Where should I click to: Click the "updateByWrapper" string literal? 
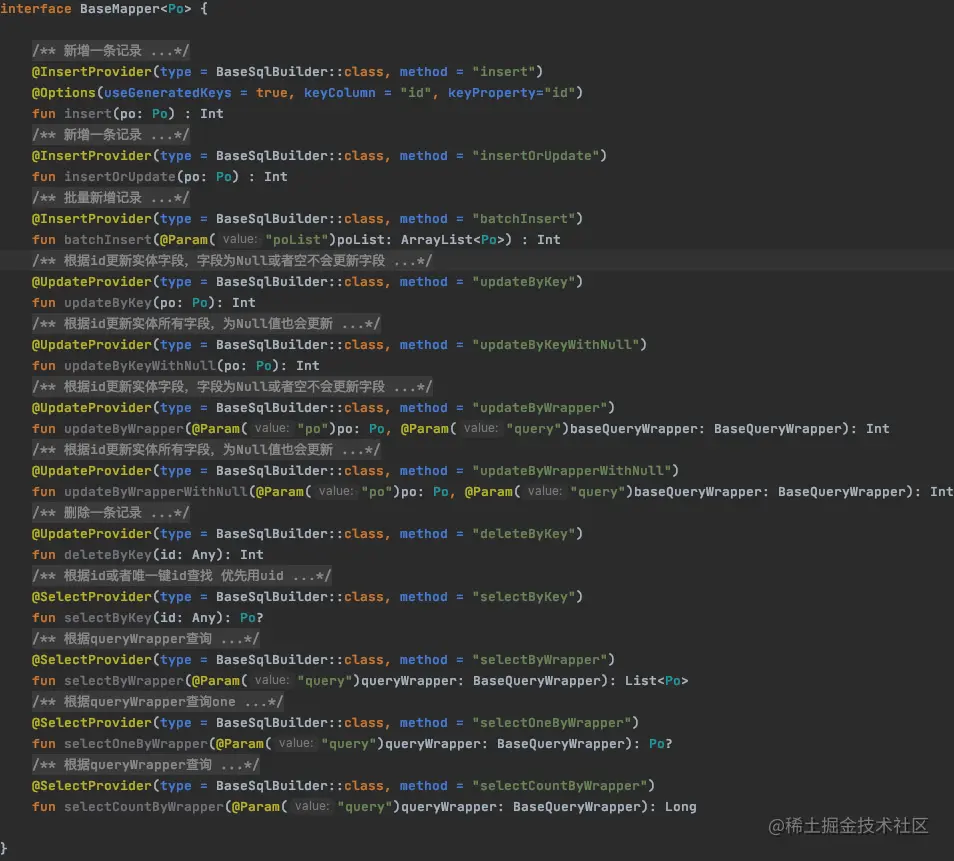tap(540, 408)
